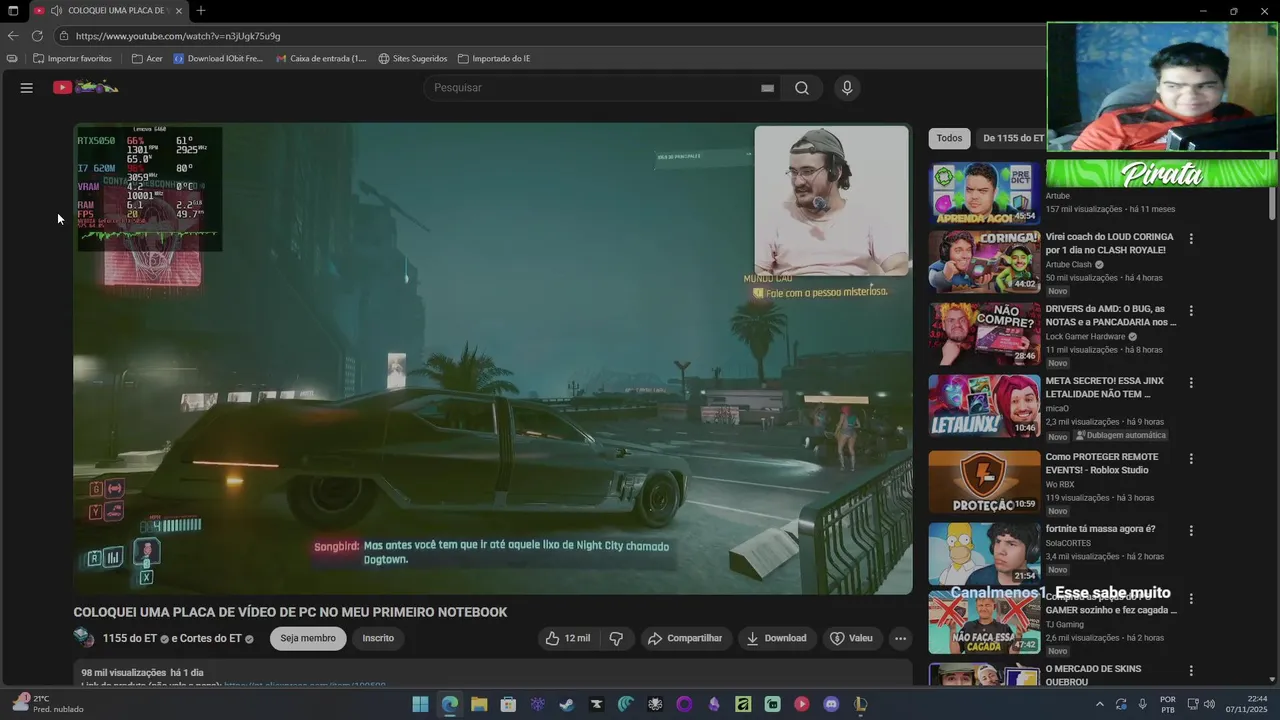Viewport: 1280px width, 720px height.
Task: Open Steam from taskbar
Action: click(x=567, y=704)
